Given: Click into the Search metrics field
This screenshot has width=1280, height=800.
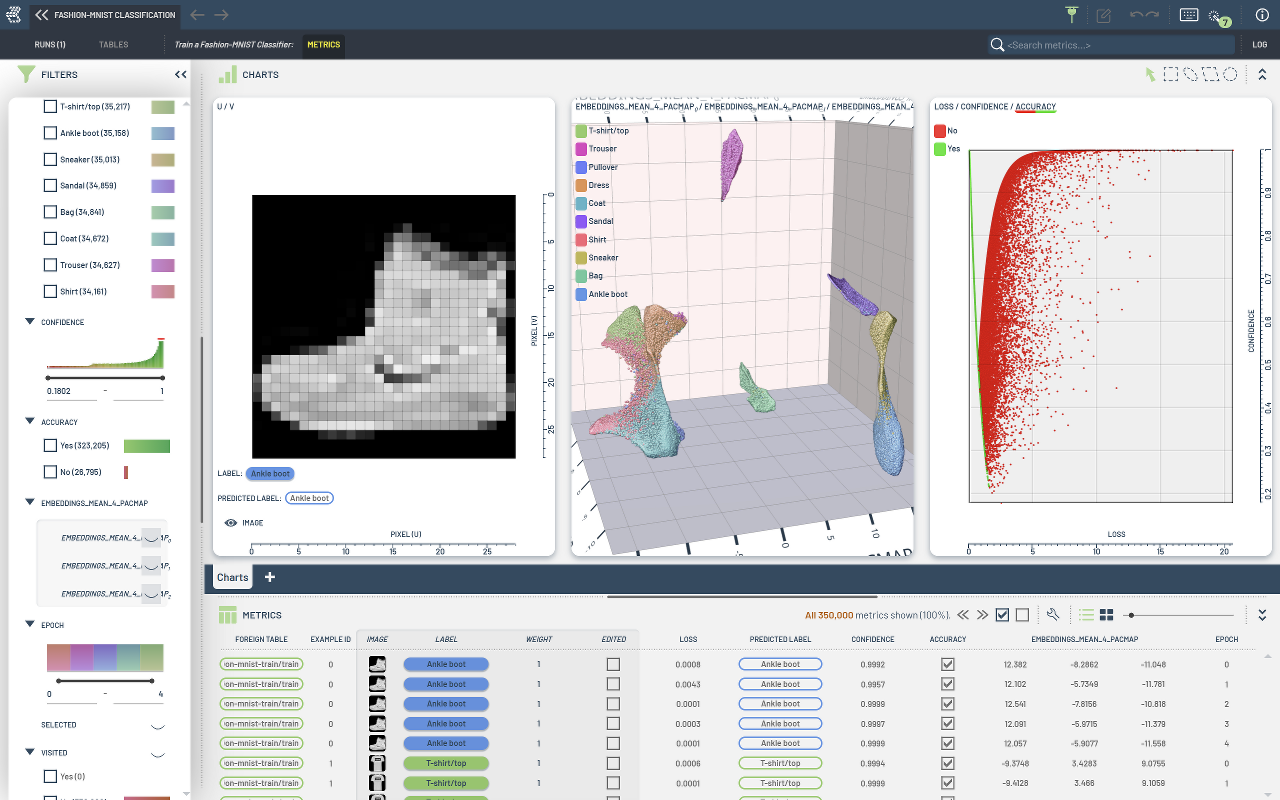Looking at the screenshot, I should pos(1118,45).
